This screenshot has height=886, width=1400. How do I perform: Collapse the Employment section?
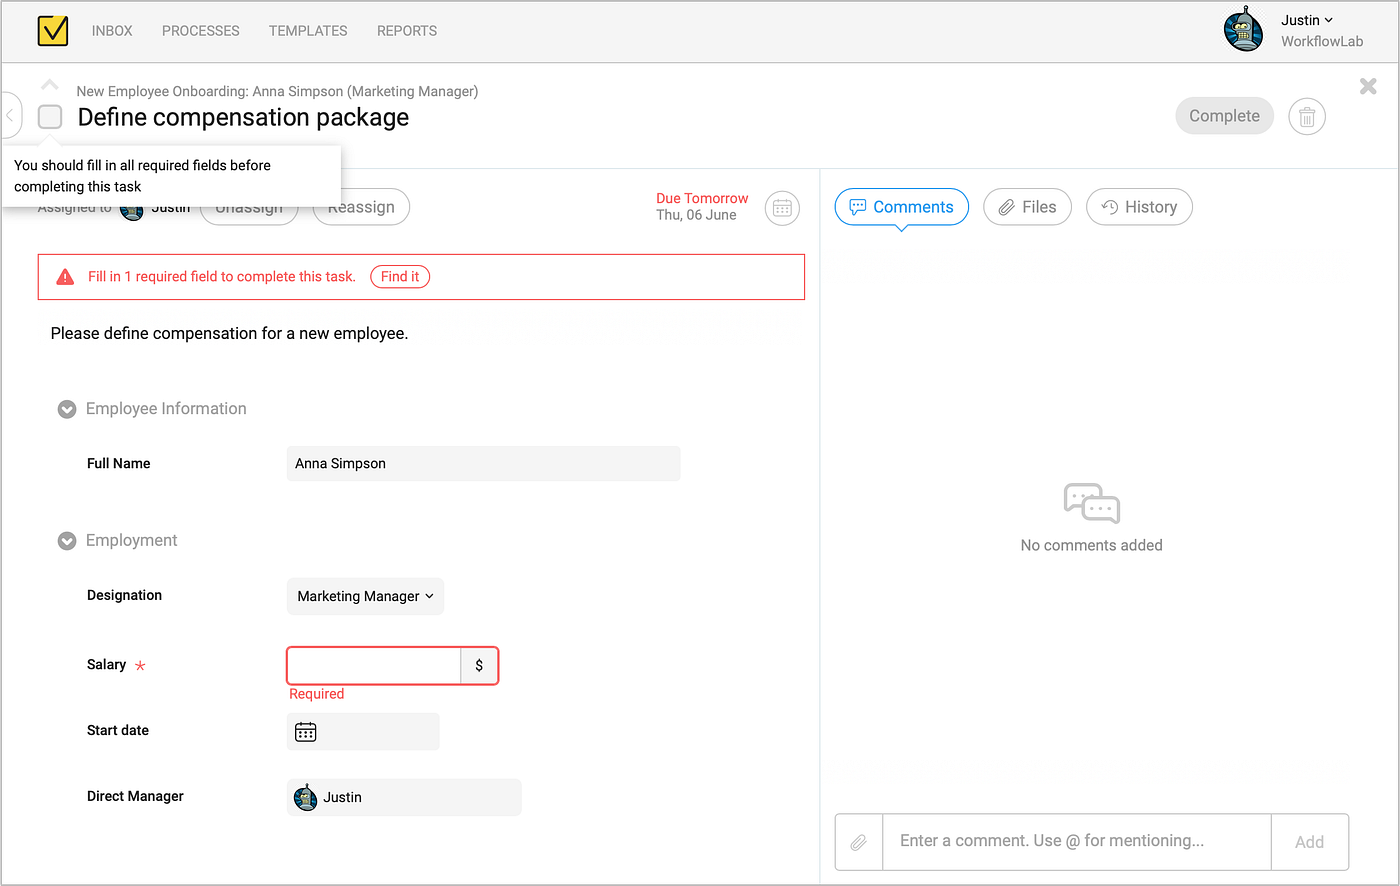pyautogui.click(x=66, y=540)
